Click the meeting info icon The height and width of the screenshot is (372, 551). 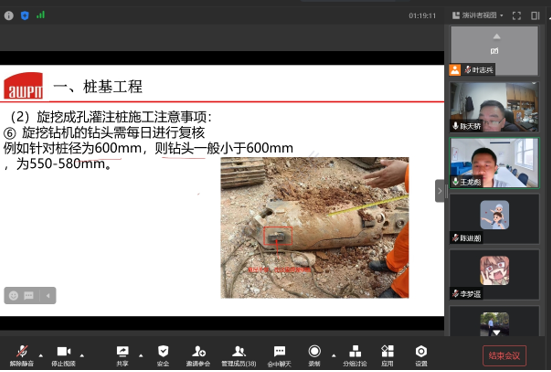[x=9, y=15]
